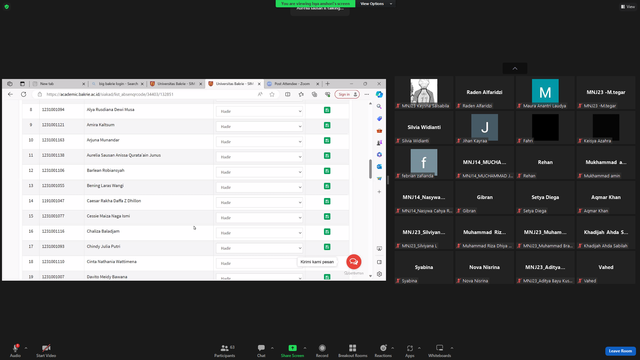
Task: Open attendance dropdown for Chindy Julia Putri
Action: [260, 248]
